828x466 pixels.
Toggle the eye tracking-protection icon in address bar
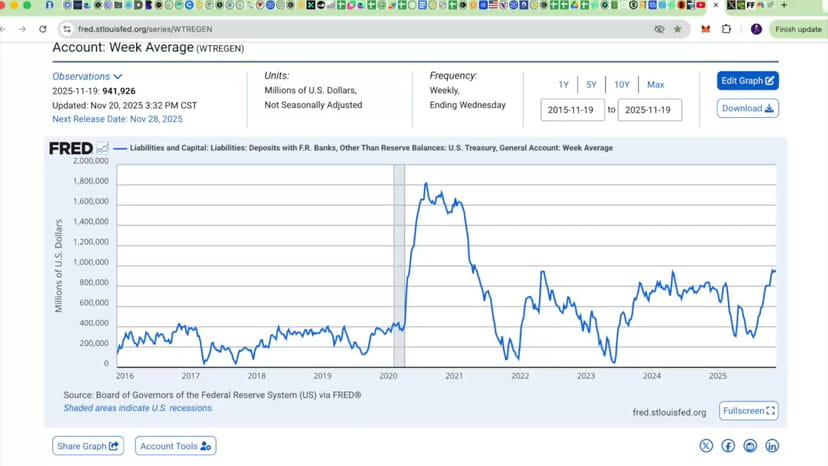[x=659, y=29]
